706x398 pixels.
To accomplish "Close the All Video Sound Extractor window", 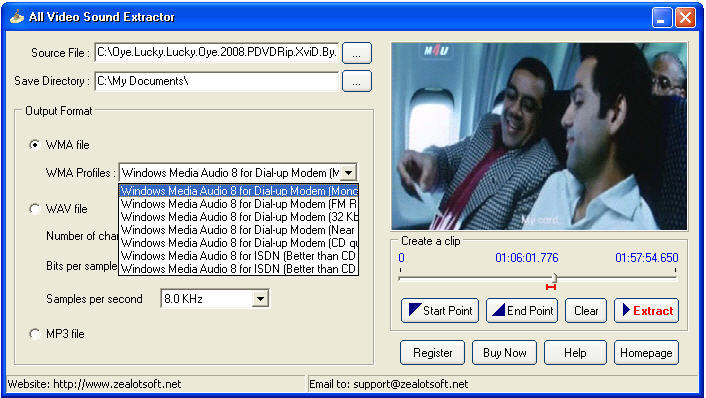I will 686,18.
